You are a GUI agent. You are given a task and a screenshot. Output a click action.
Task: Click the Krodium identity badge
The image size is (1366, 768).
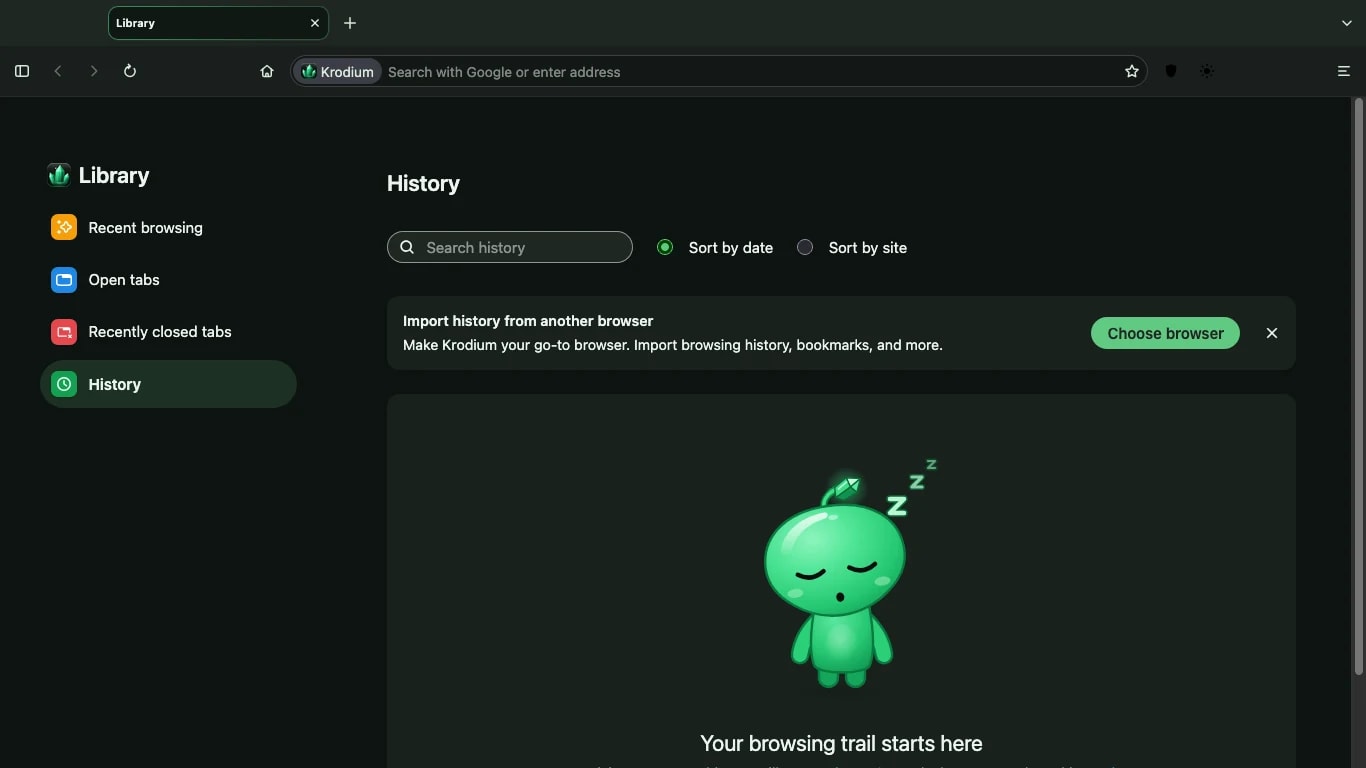coord(338,72)
